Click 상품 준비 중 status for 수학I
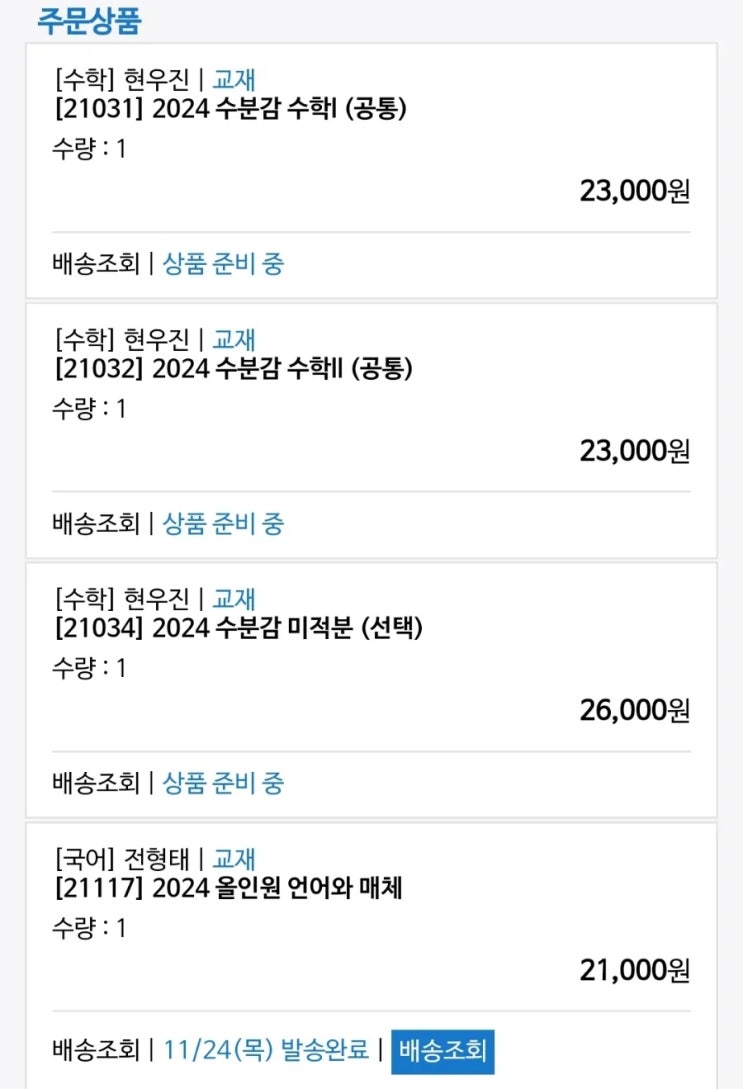Viewport: 743px width, 1089px height. [x=223, y=264]
